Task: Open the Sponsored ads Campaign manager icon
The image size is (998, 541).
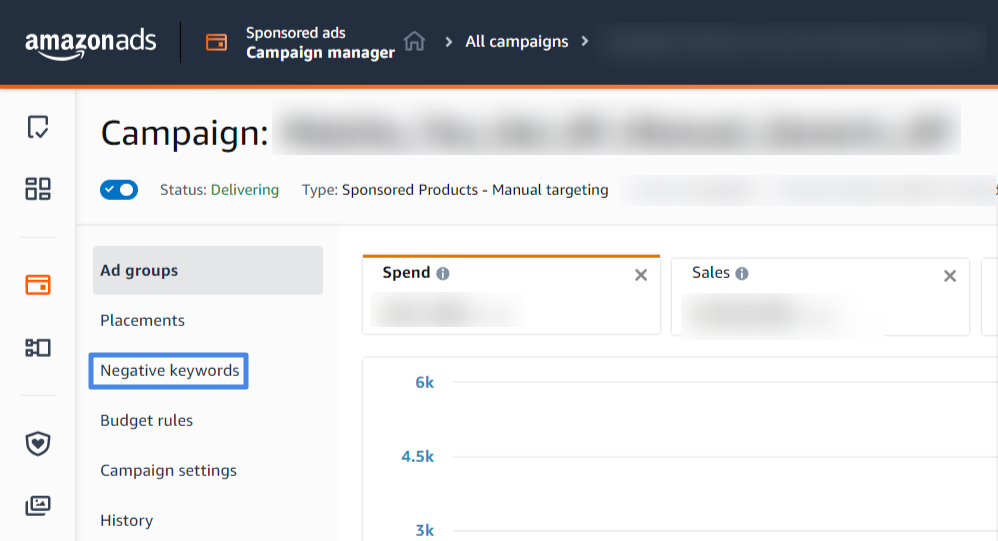Action: [216, 42]
